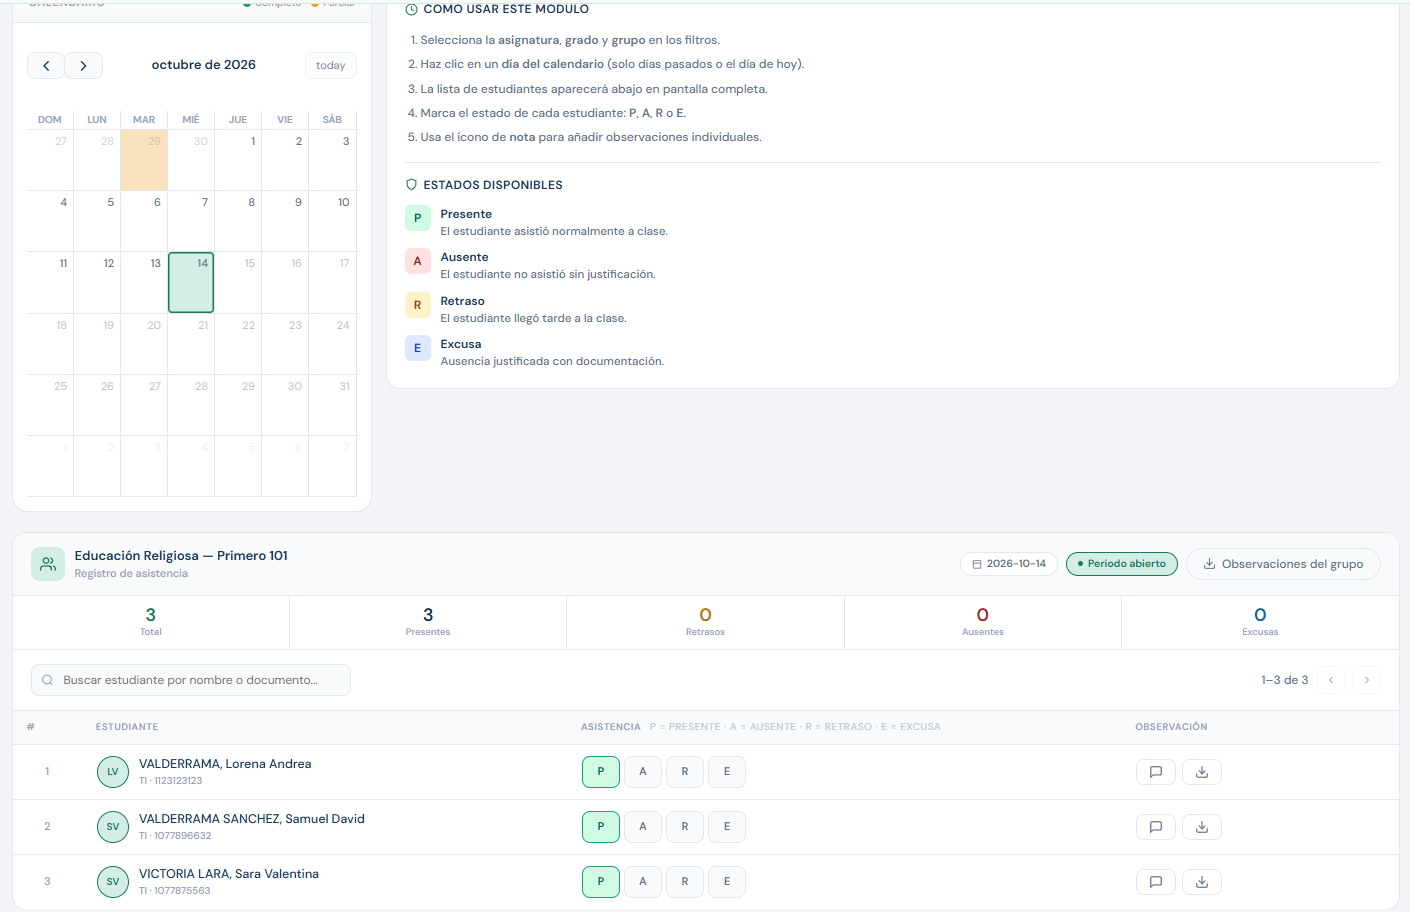Image resolution: width=1410 pixels, height=912 pixels.
Task: Advance the calendar to the next month
Action: 84,65
